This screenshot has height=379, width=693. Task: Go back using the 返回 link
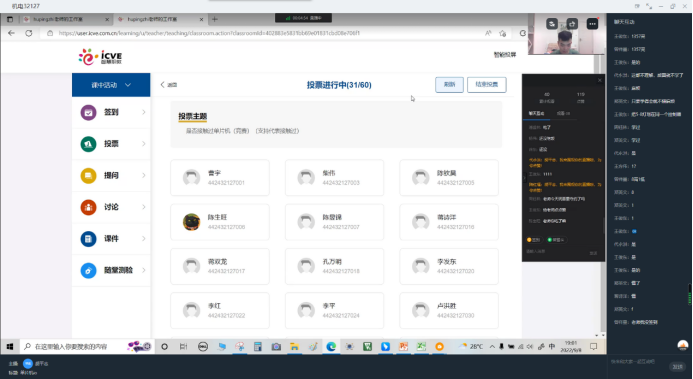(x=169, y=84)
